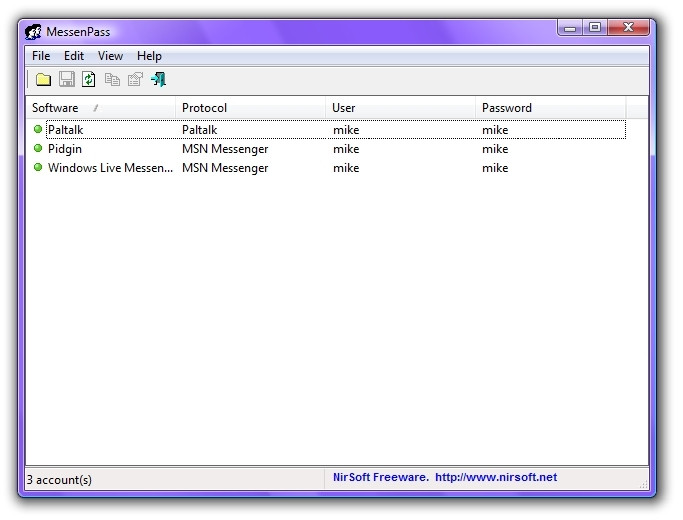Click the green status dot beside Pidgin

(38, 148)
